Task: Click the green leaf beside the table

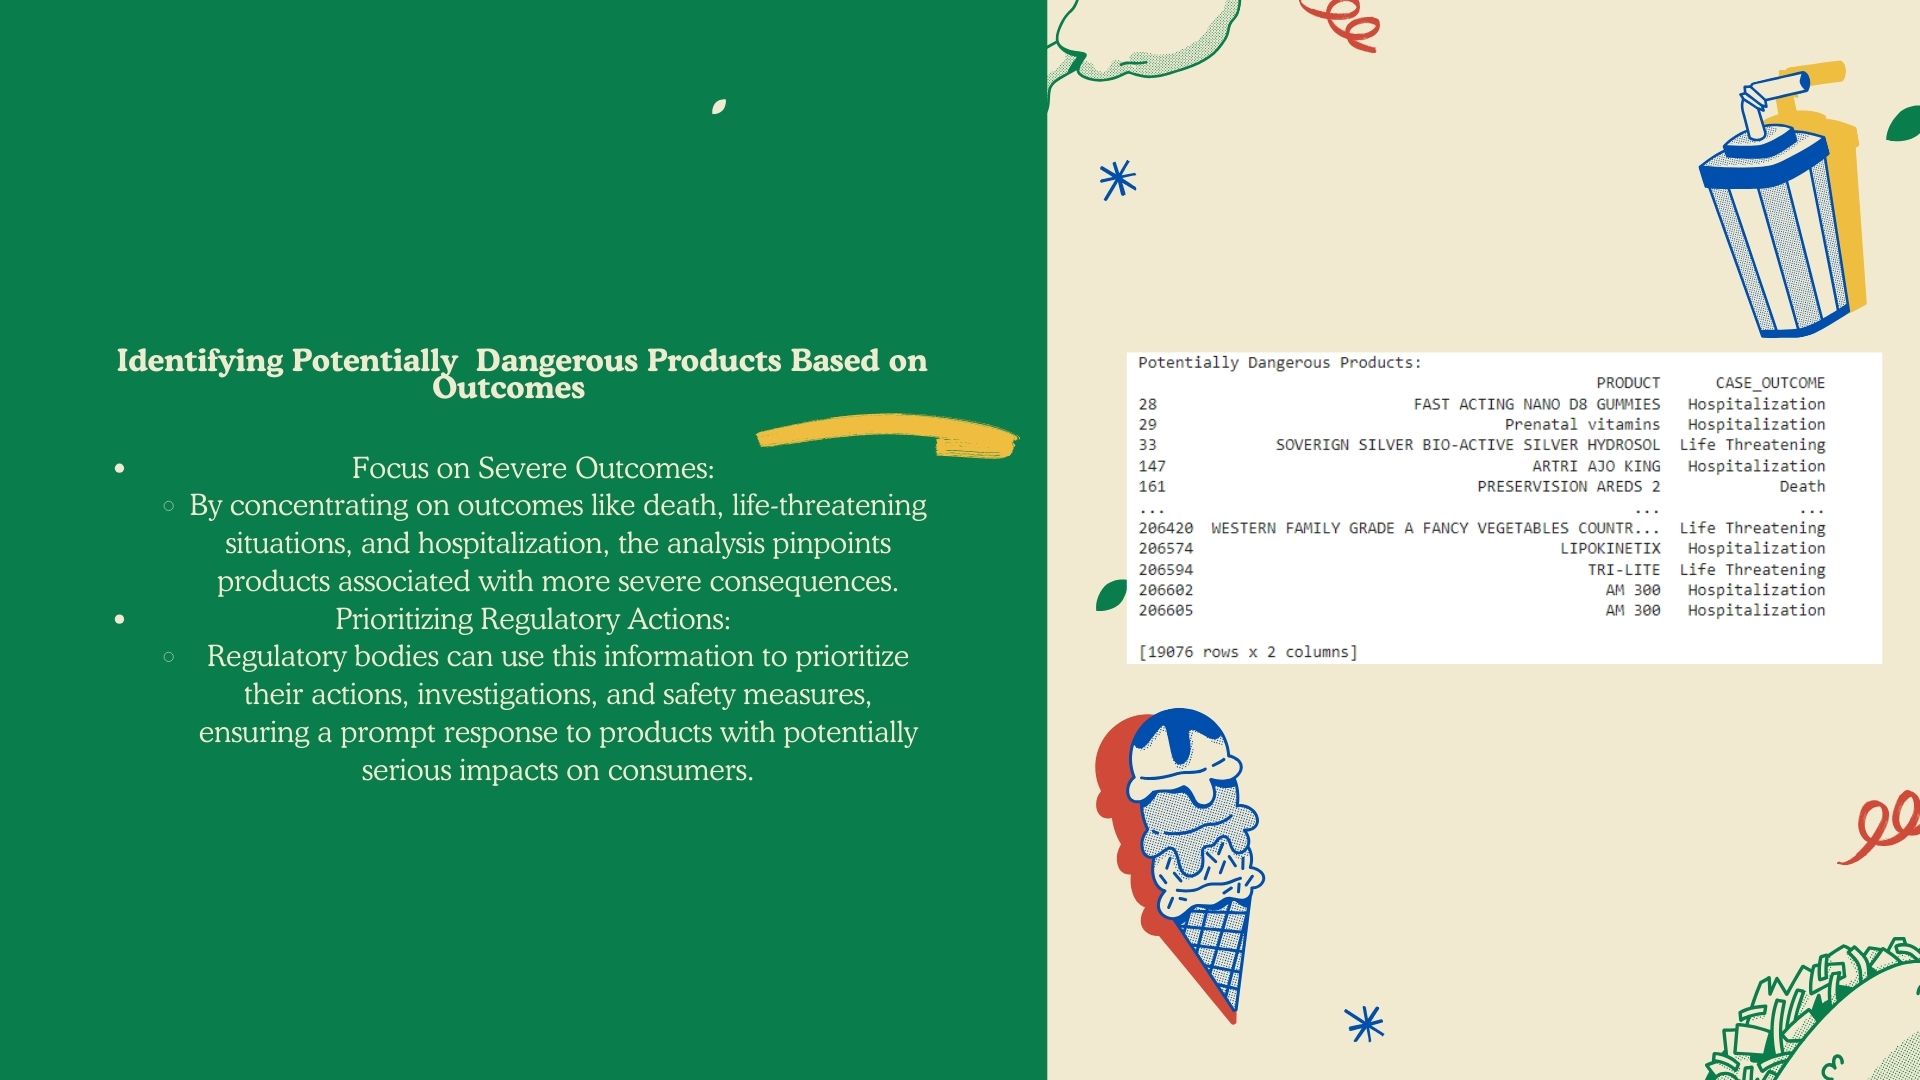Action: tap(1110, 595)
